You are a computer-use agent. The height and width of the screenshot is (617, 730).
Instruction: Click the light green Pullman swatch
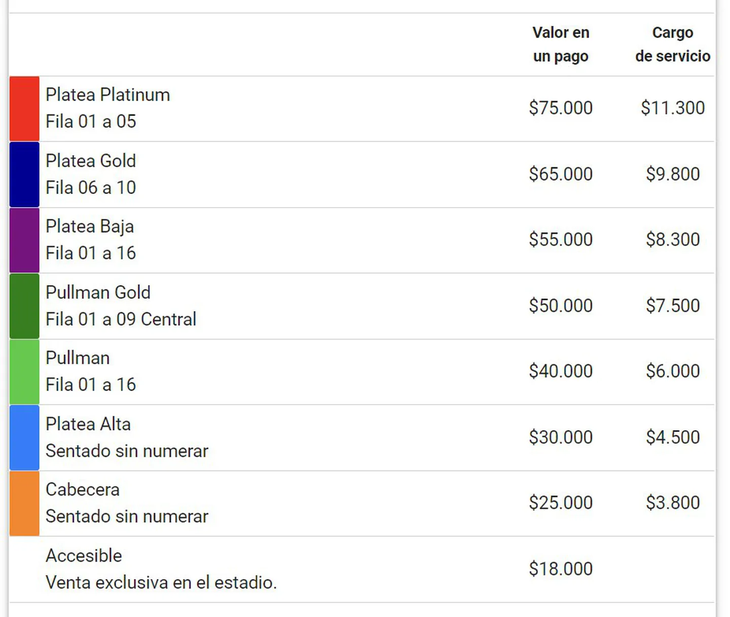click(24, 372)
